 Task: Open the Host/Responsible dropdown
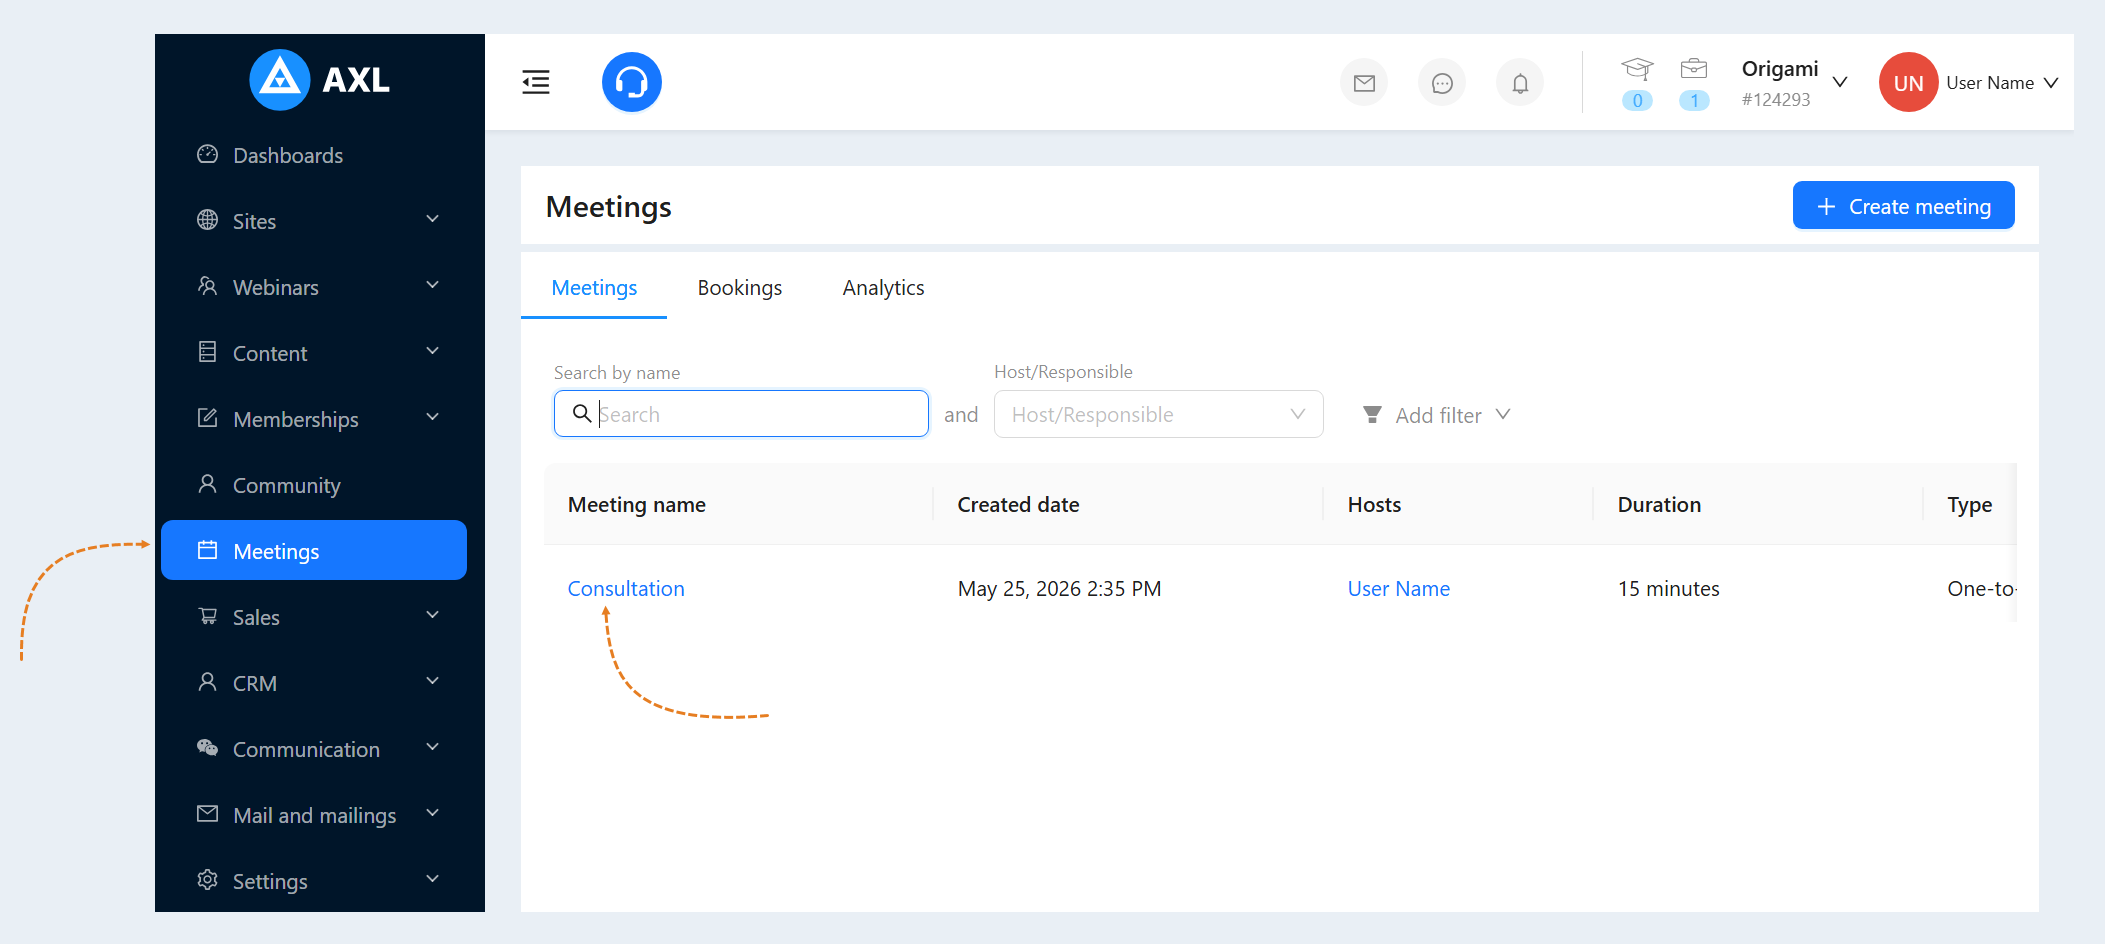coord(1159,414)
